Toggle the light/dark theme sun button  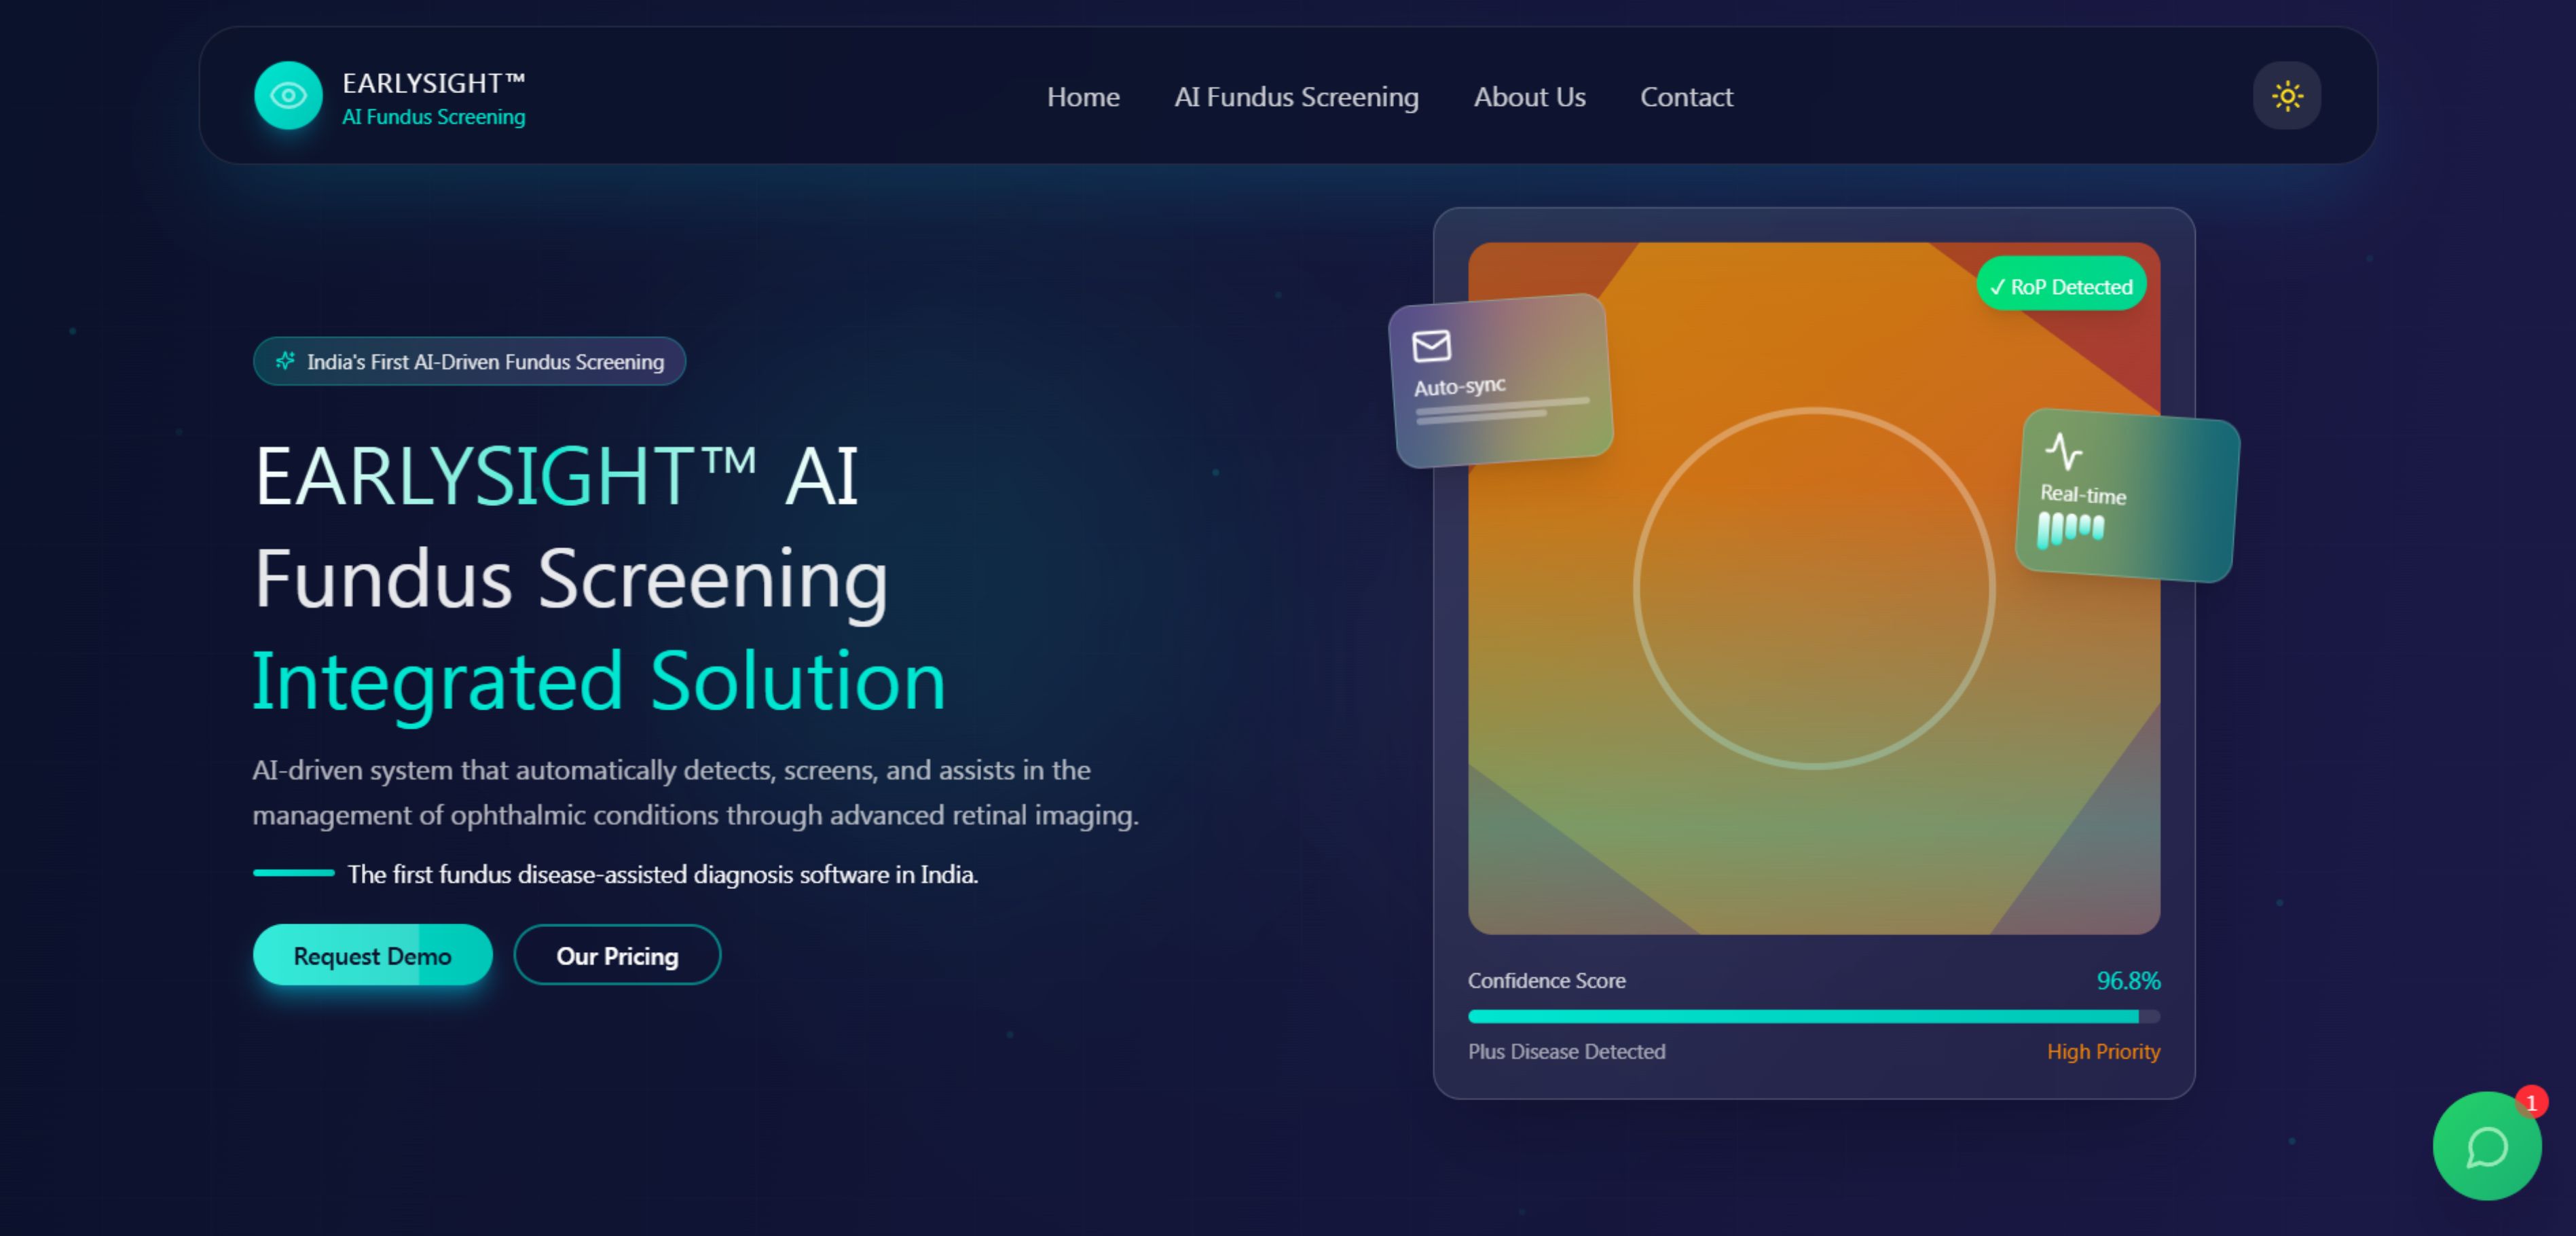[2286, 96]
